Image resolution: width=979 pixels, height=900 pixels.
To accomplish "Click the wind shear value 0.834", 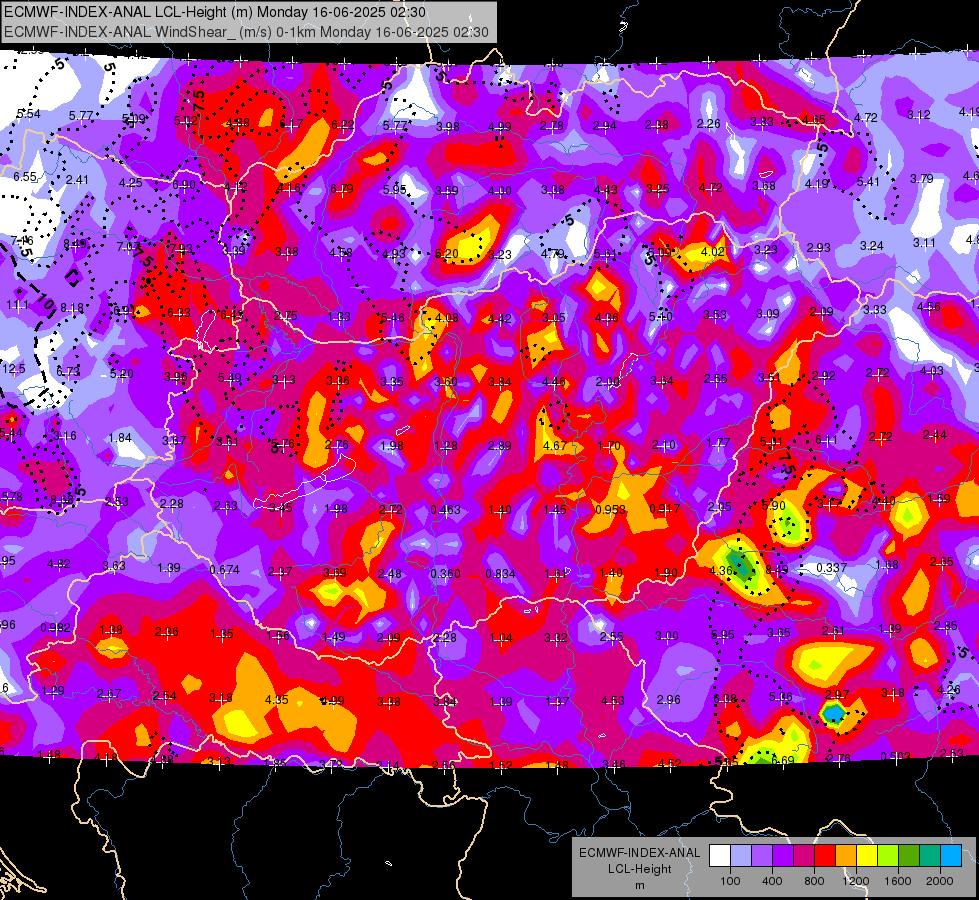I will pyautogui.click(x=500, y=573).
